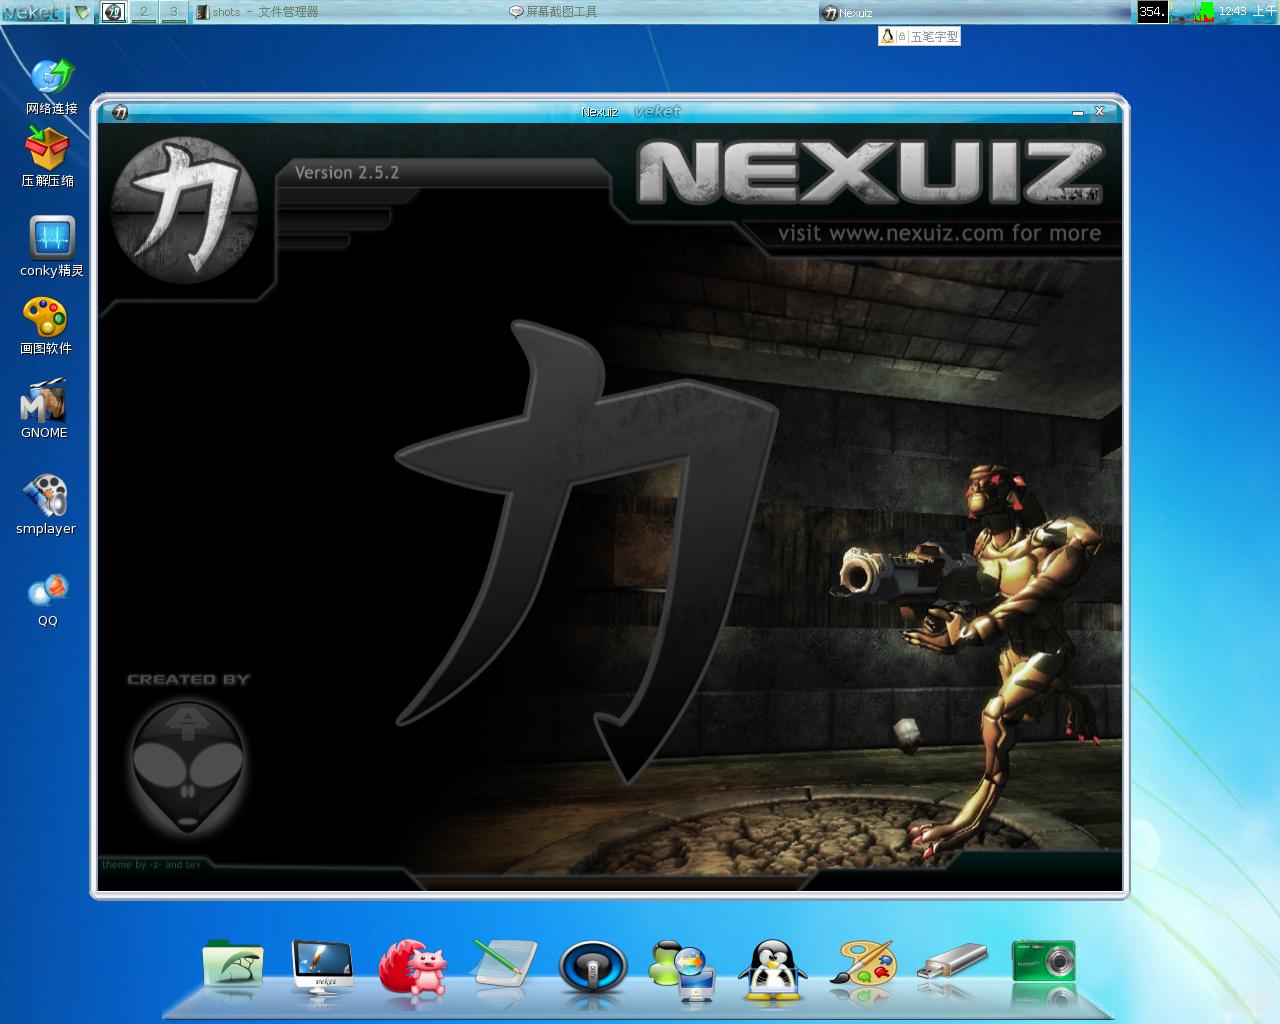Switch to virtual desktop 1 in pager
Image resolution: width=1280 pixels, height=1024 pixels.
113,12
